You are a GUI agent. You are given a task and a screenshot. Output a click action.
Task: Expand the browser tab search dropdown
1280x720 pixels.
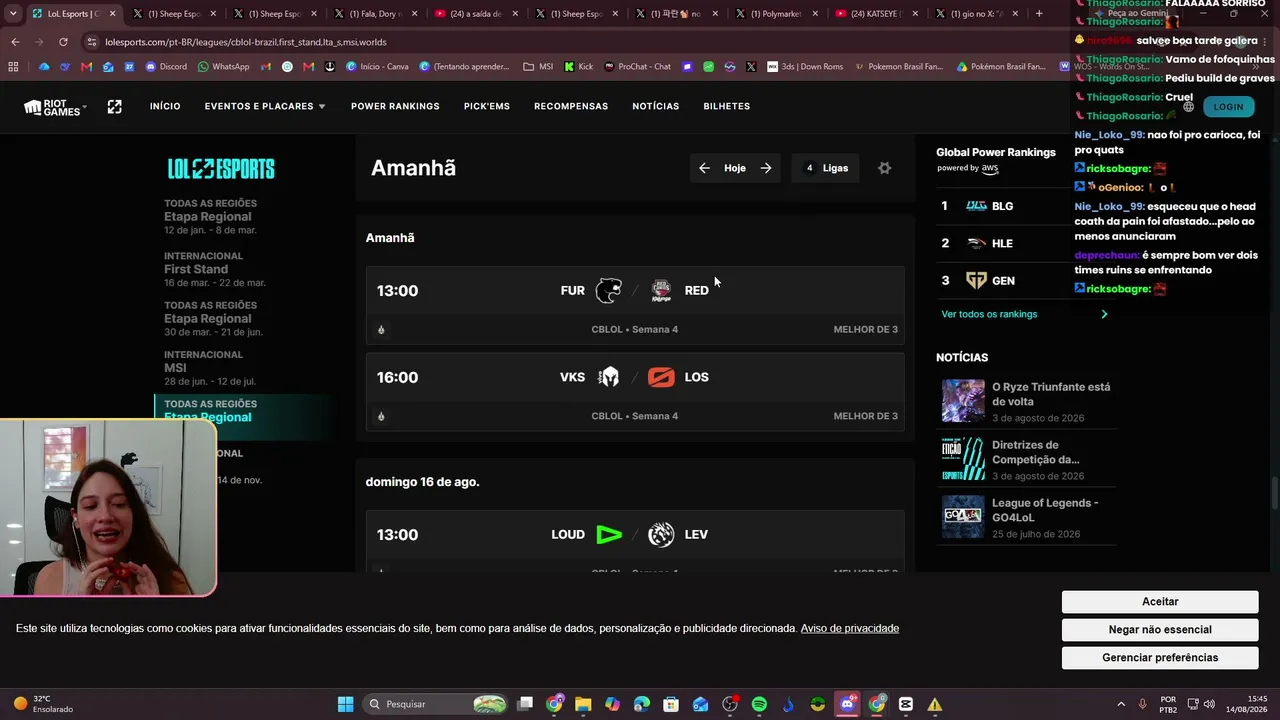pos(12,14)
